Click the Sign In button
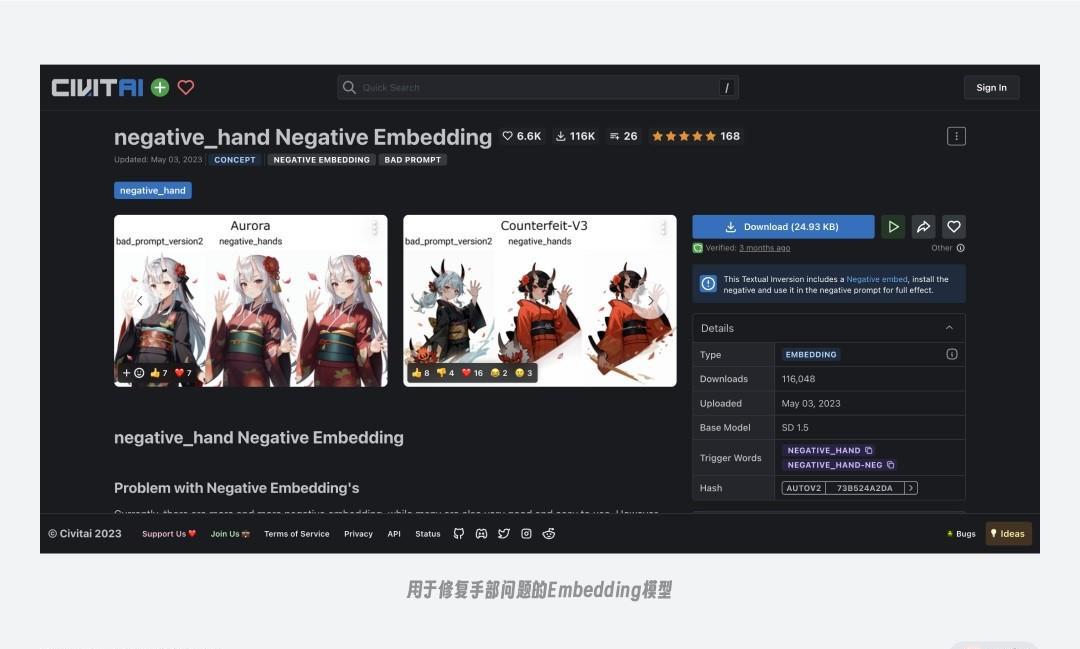 tap(991, 87)
